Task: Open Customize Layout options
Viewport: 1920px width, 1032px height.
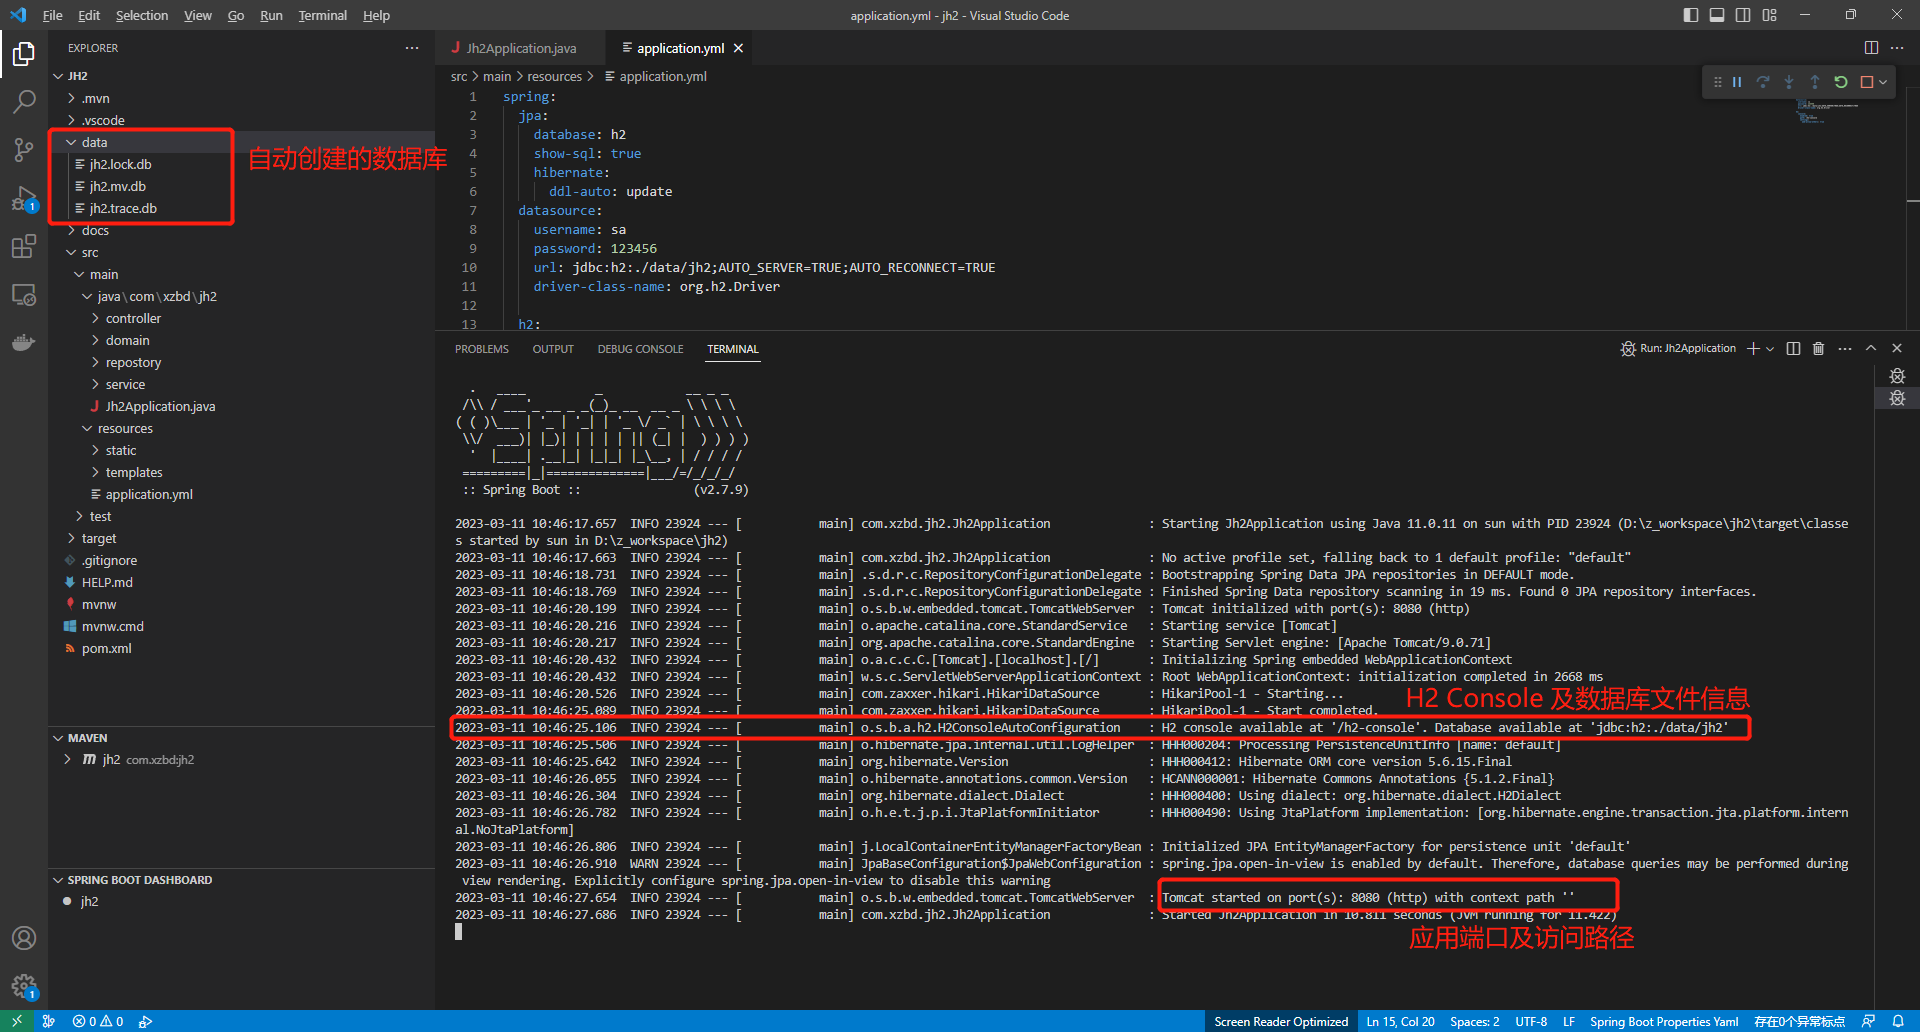Action: click(x=1770, y=15)
